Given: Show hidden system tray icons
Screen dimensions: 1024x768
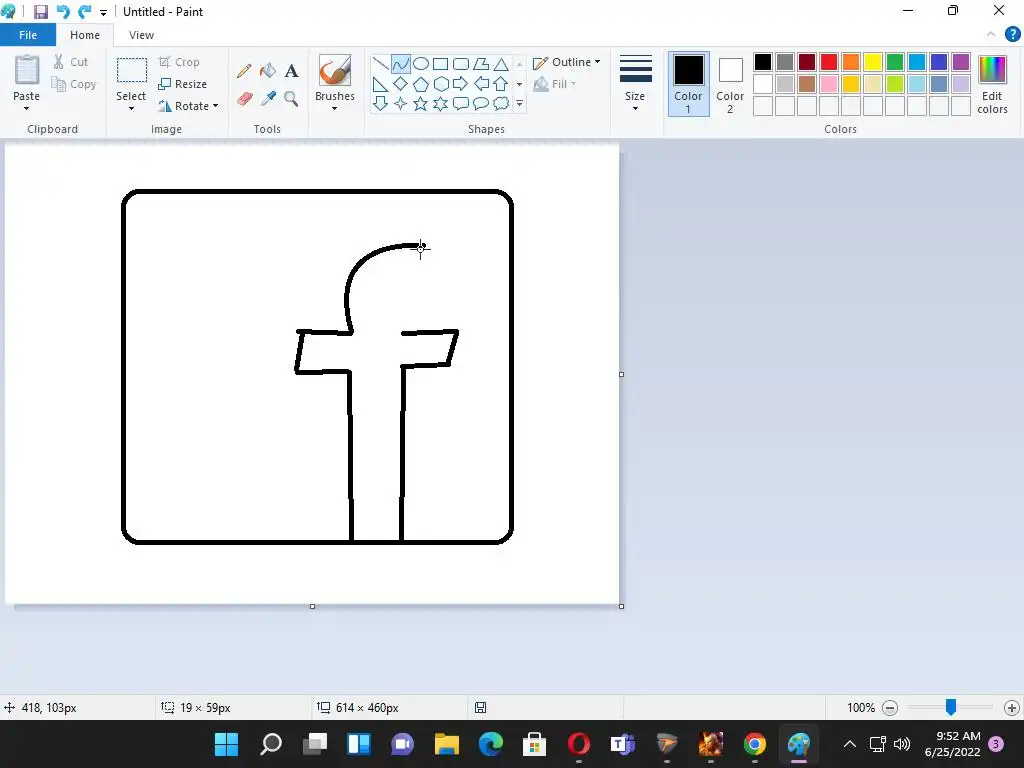Looking at the screenshot, I should coord(850,744).
